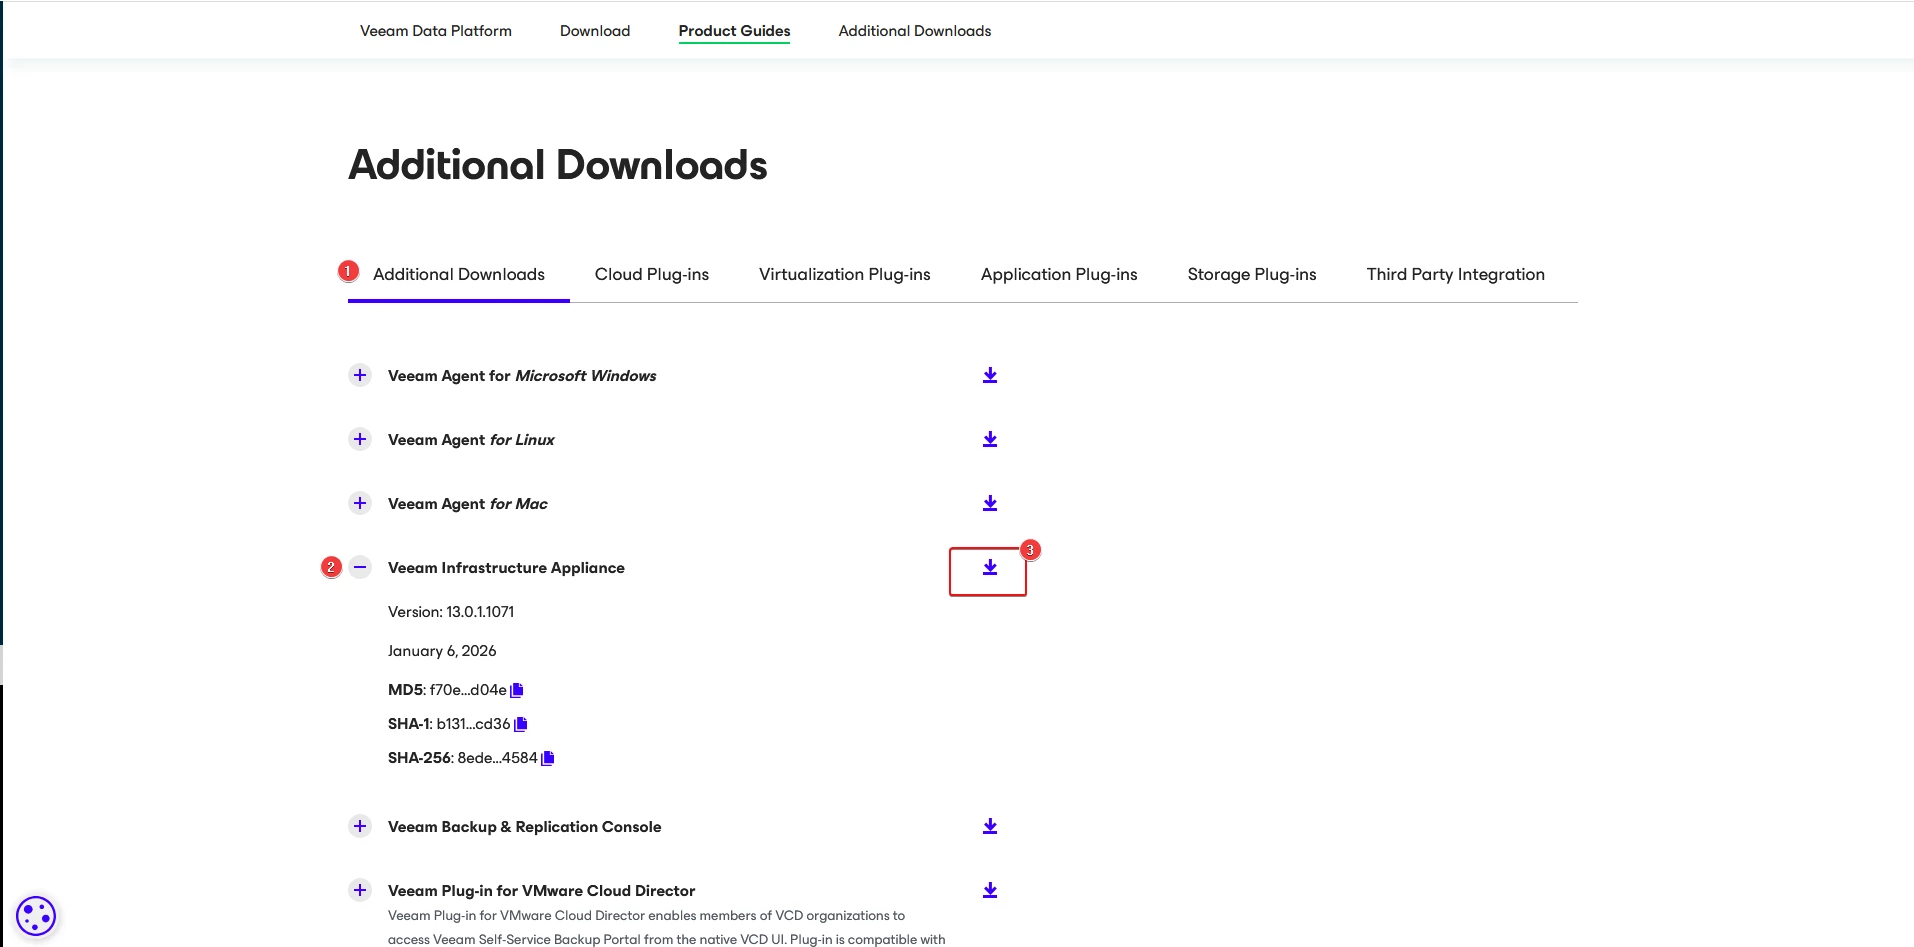Open the Storage Plug-ins tab
This screenshot has width=1914, height=947.
[1252, 274]
